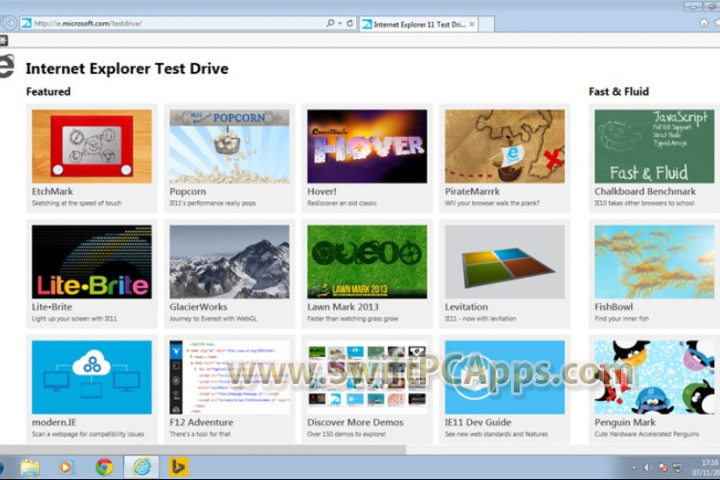Click the horizontal page scrollbar
The width and height of the screenshot is (720, 480).
tap(203, 449)
